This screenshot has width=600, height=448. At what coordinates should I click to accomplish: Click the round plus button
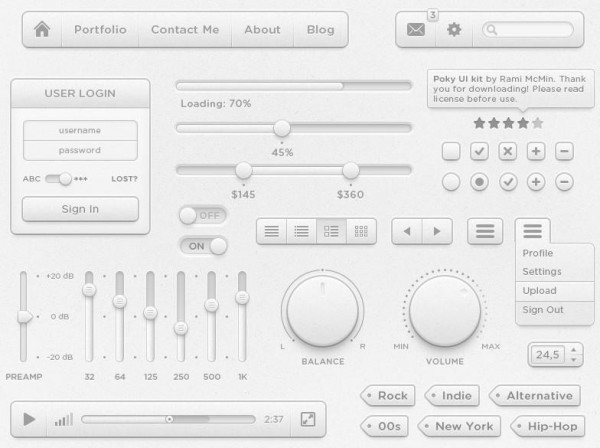click(x=536, y=182)
